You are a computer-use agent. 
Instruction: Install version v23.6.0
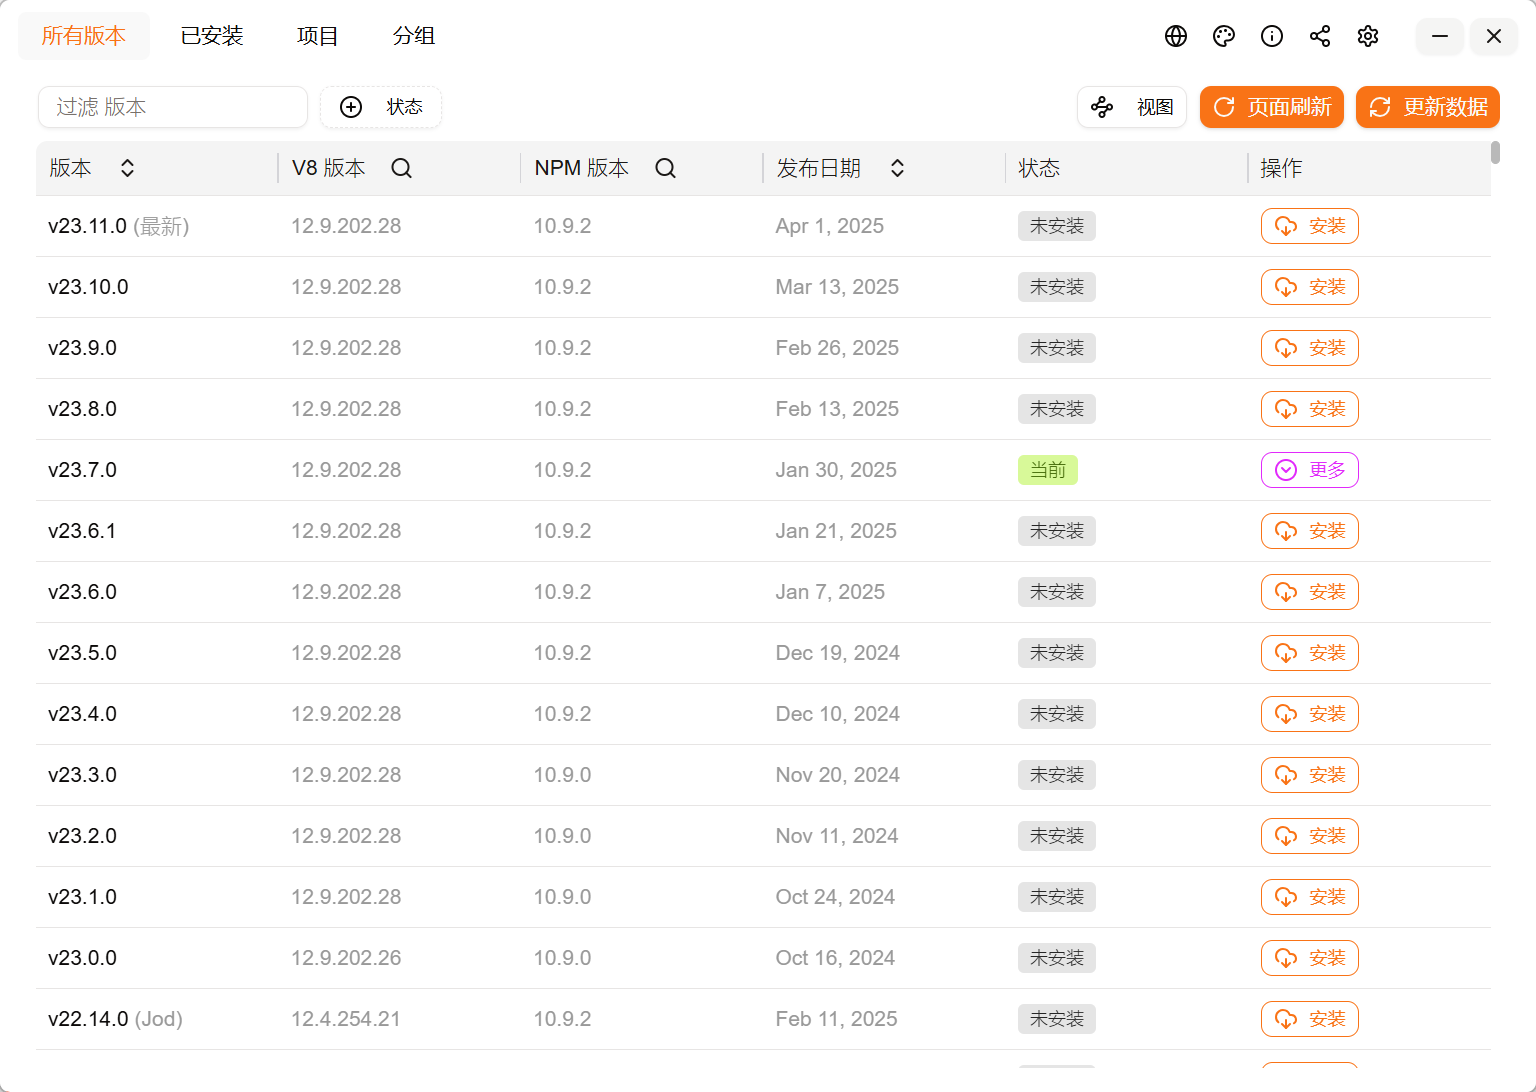tap(1310, 592)
